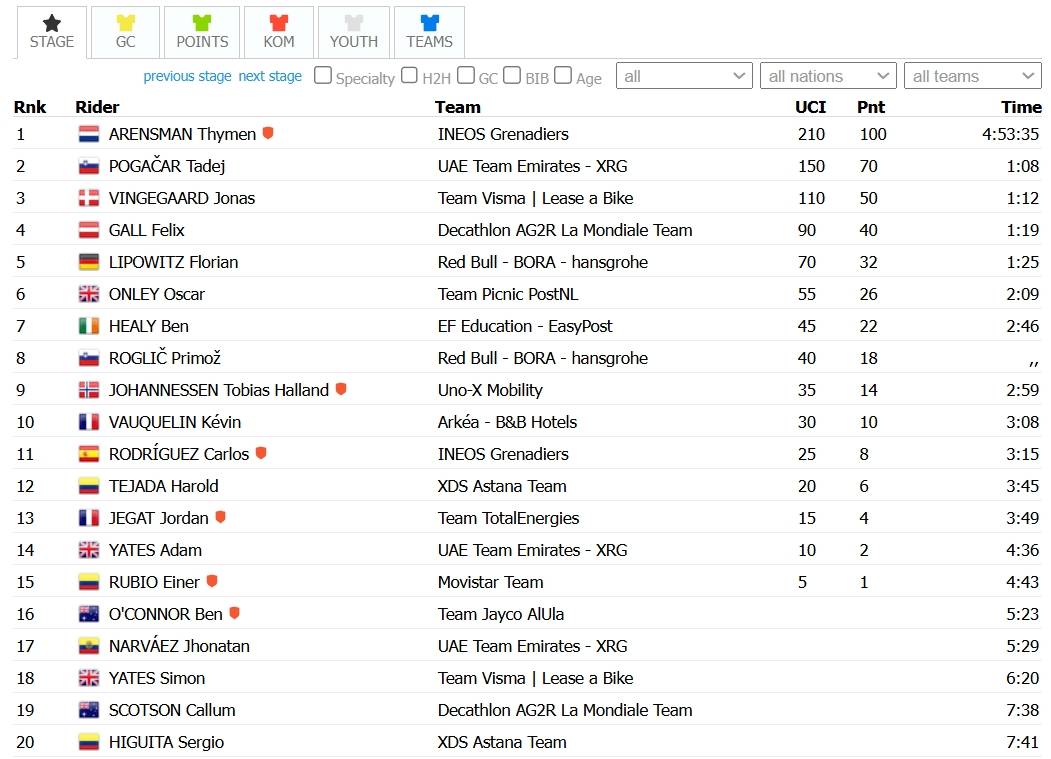The width and height of the screenshot is (1051, 759).
Task: Click orange badge beside JOHANNESSEN Tobias Halland
Action: pos(341,389)
